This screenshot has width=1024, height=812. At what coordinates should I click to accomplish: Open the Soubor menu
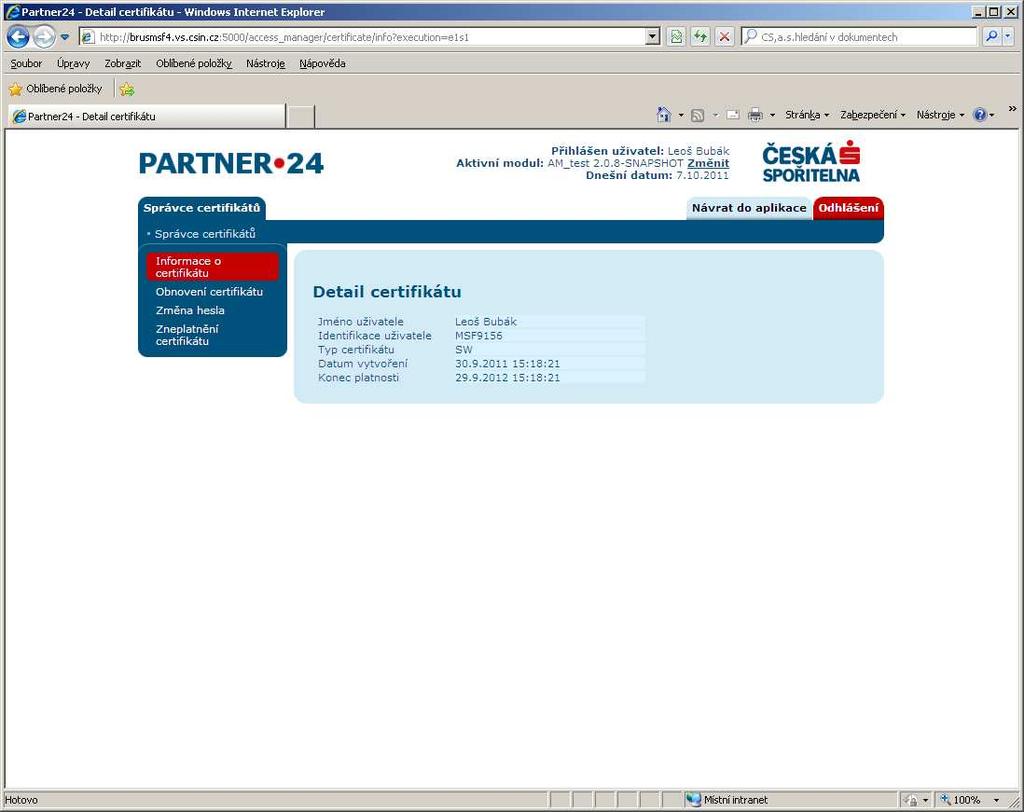26,63
